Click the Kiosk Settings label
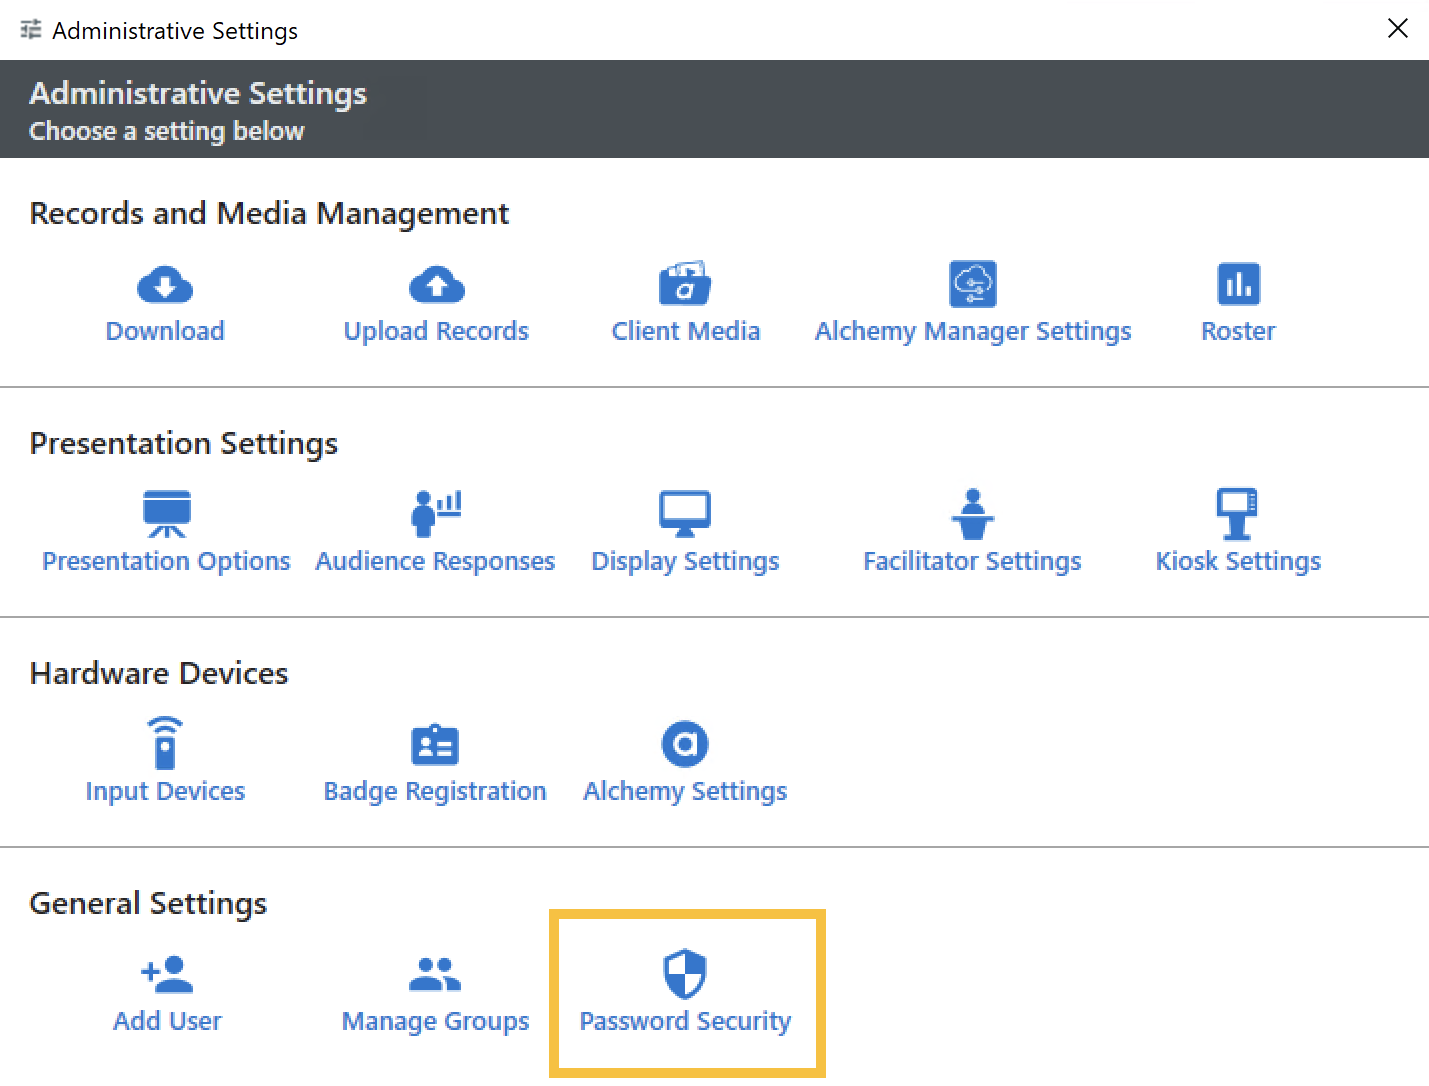 tap(1238, 561)
